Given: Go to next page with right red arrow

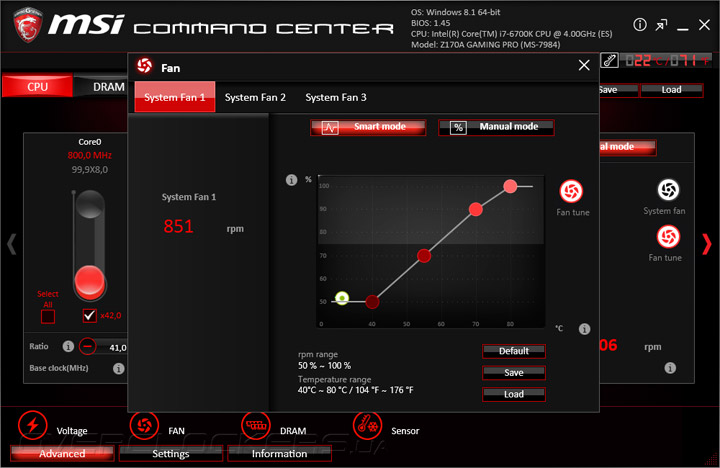Looking at the screenshot, I should click(x=707, y=244).
